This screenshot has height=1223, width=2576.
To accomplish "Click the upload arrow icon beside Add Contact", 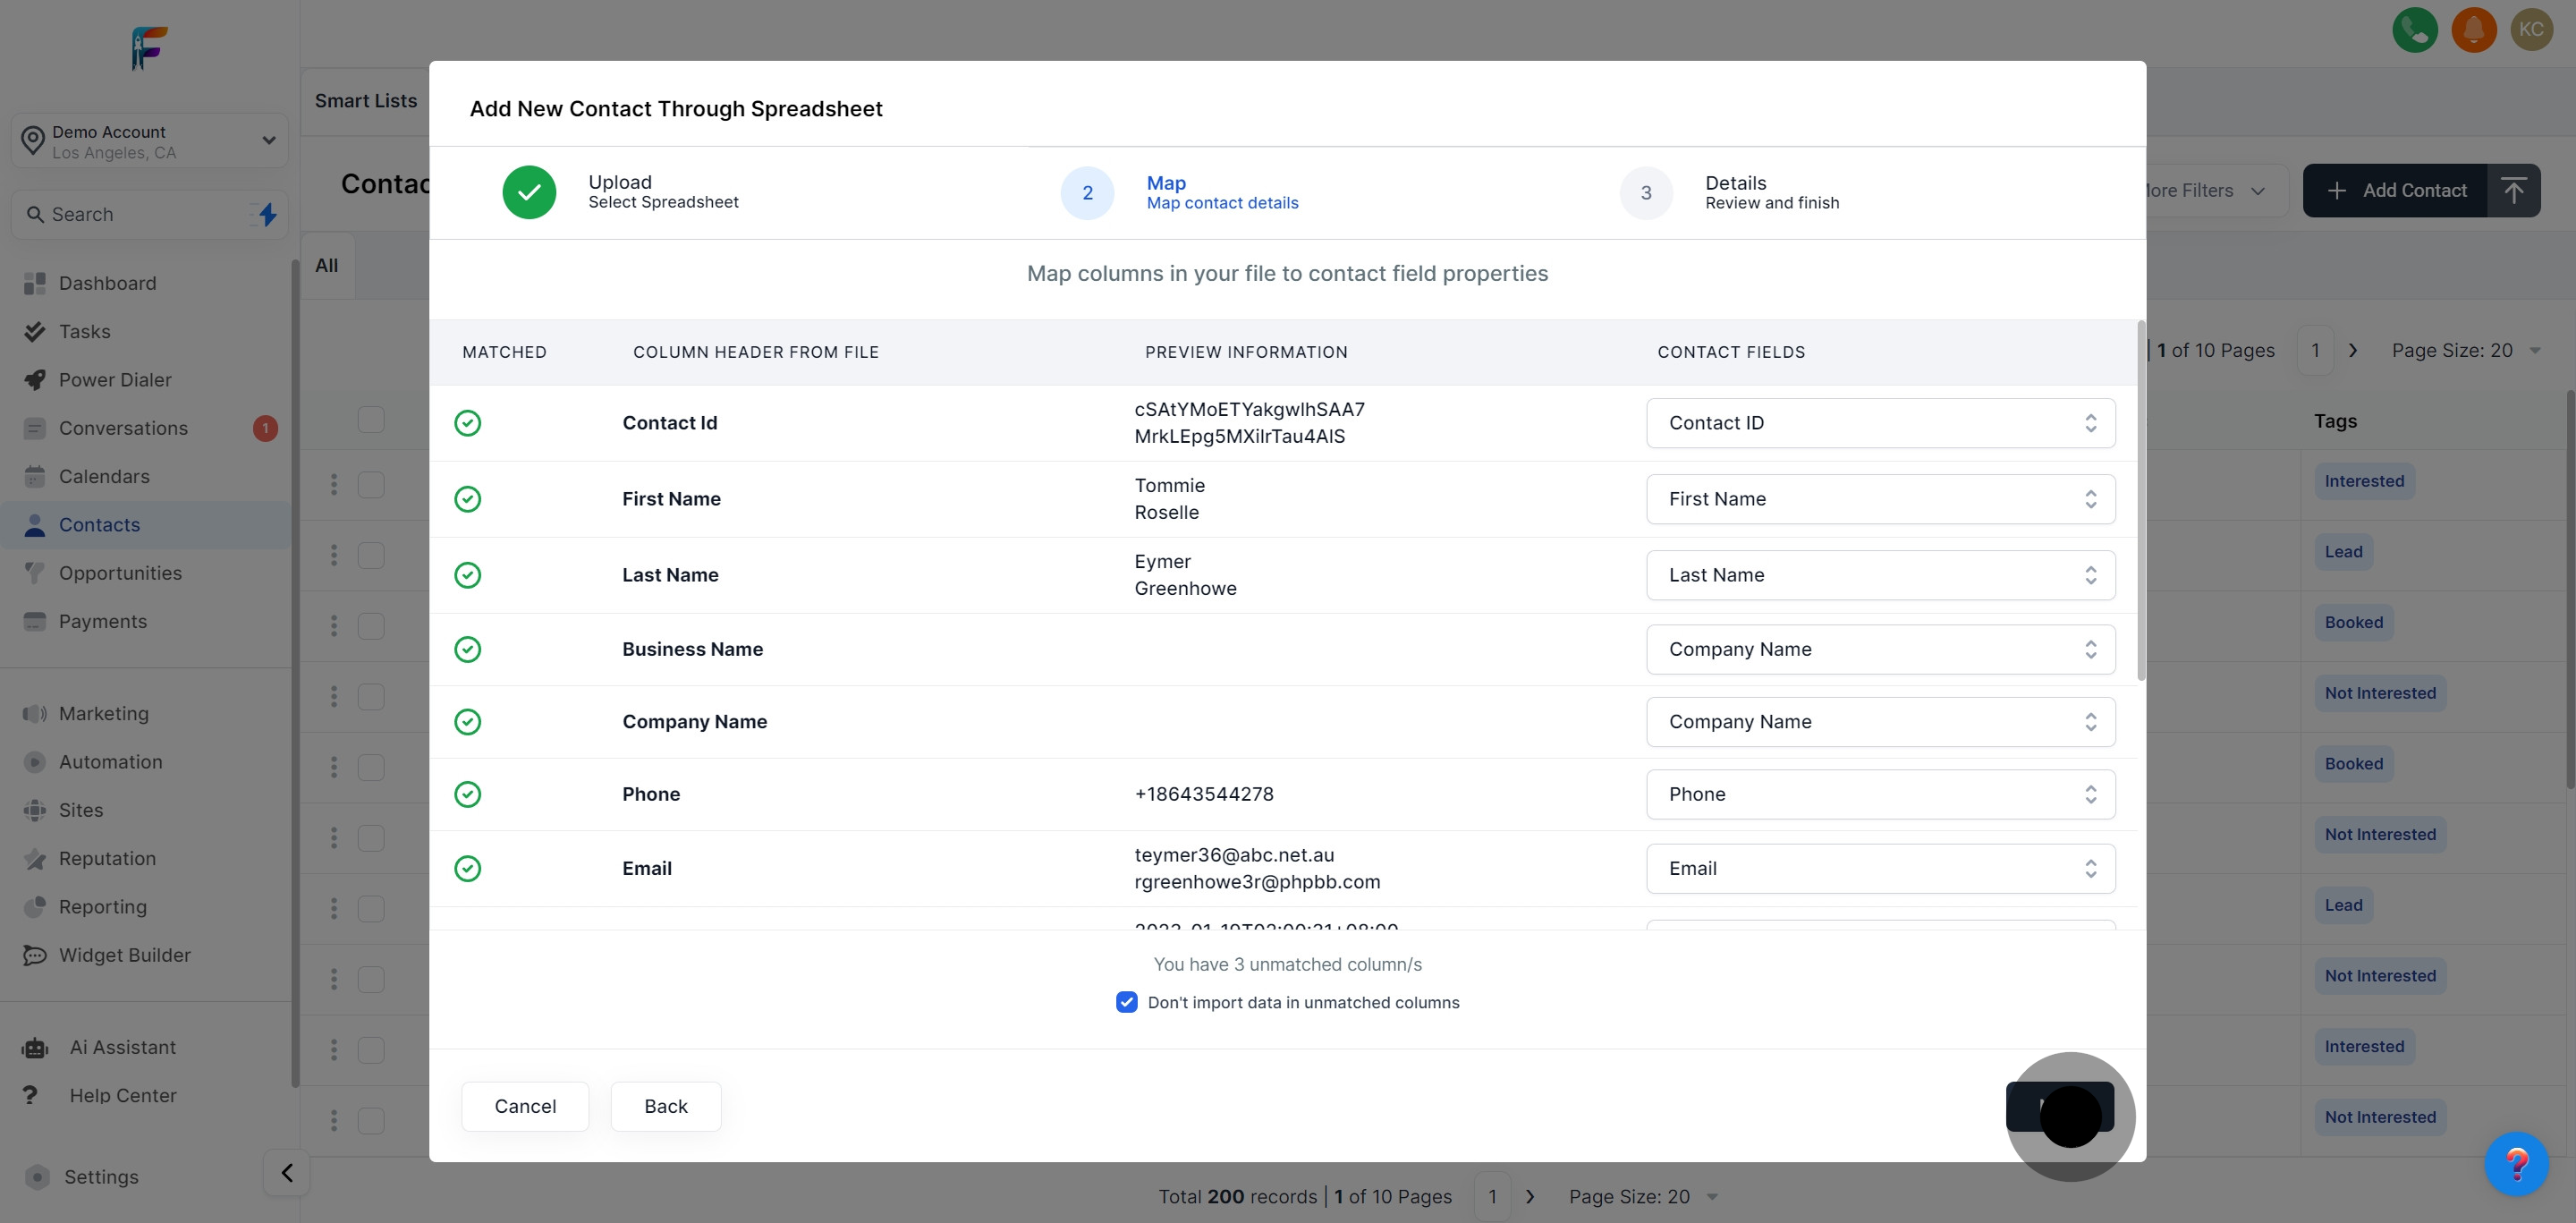I will (2513, 190).
